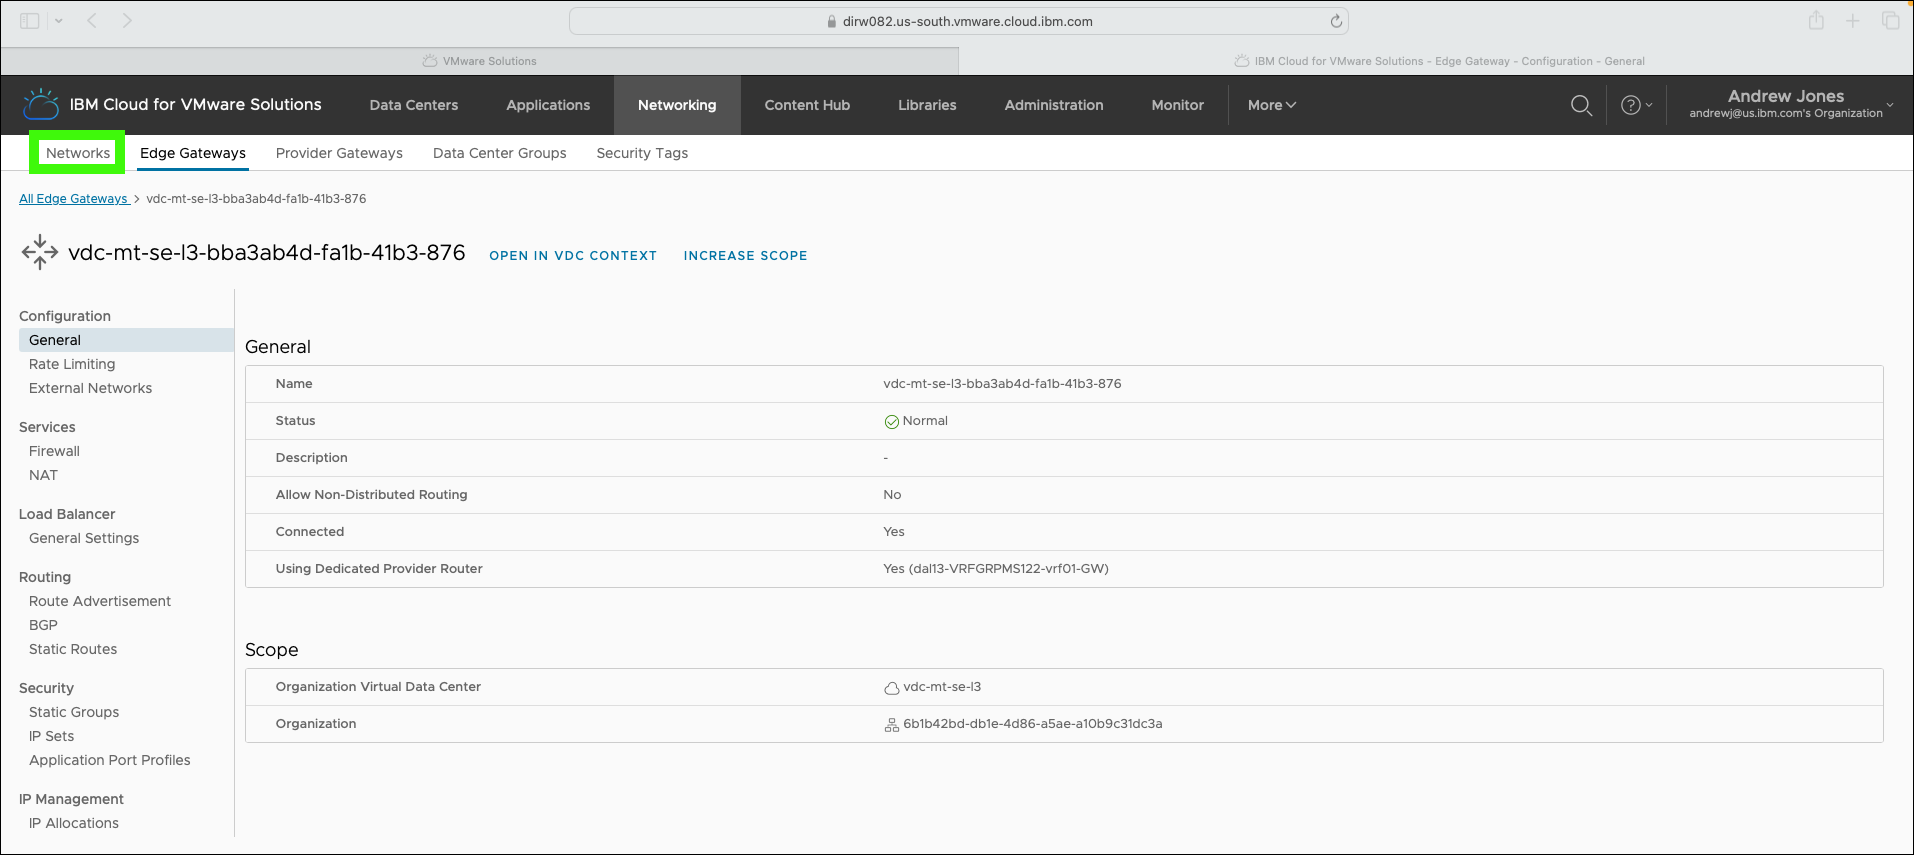Select General under Configuration
The height and width of the screenshot is (855, 1914).
point(126,340)
